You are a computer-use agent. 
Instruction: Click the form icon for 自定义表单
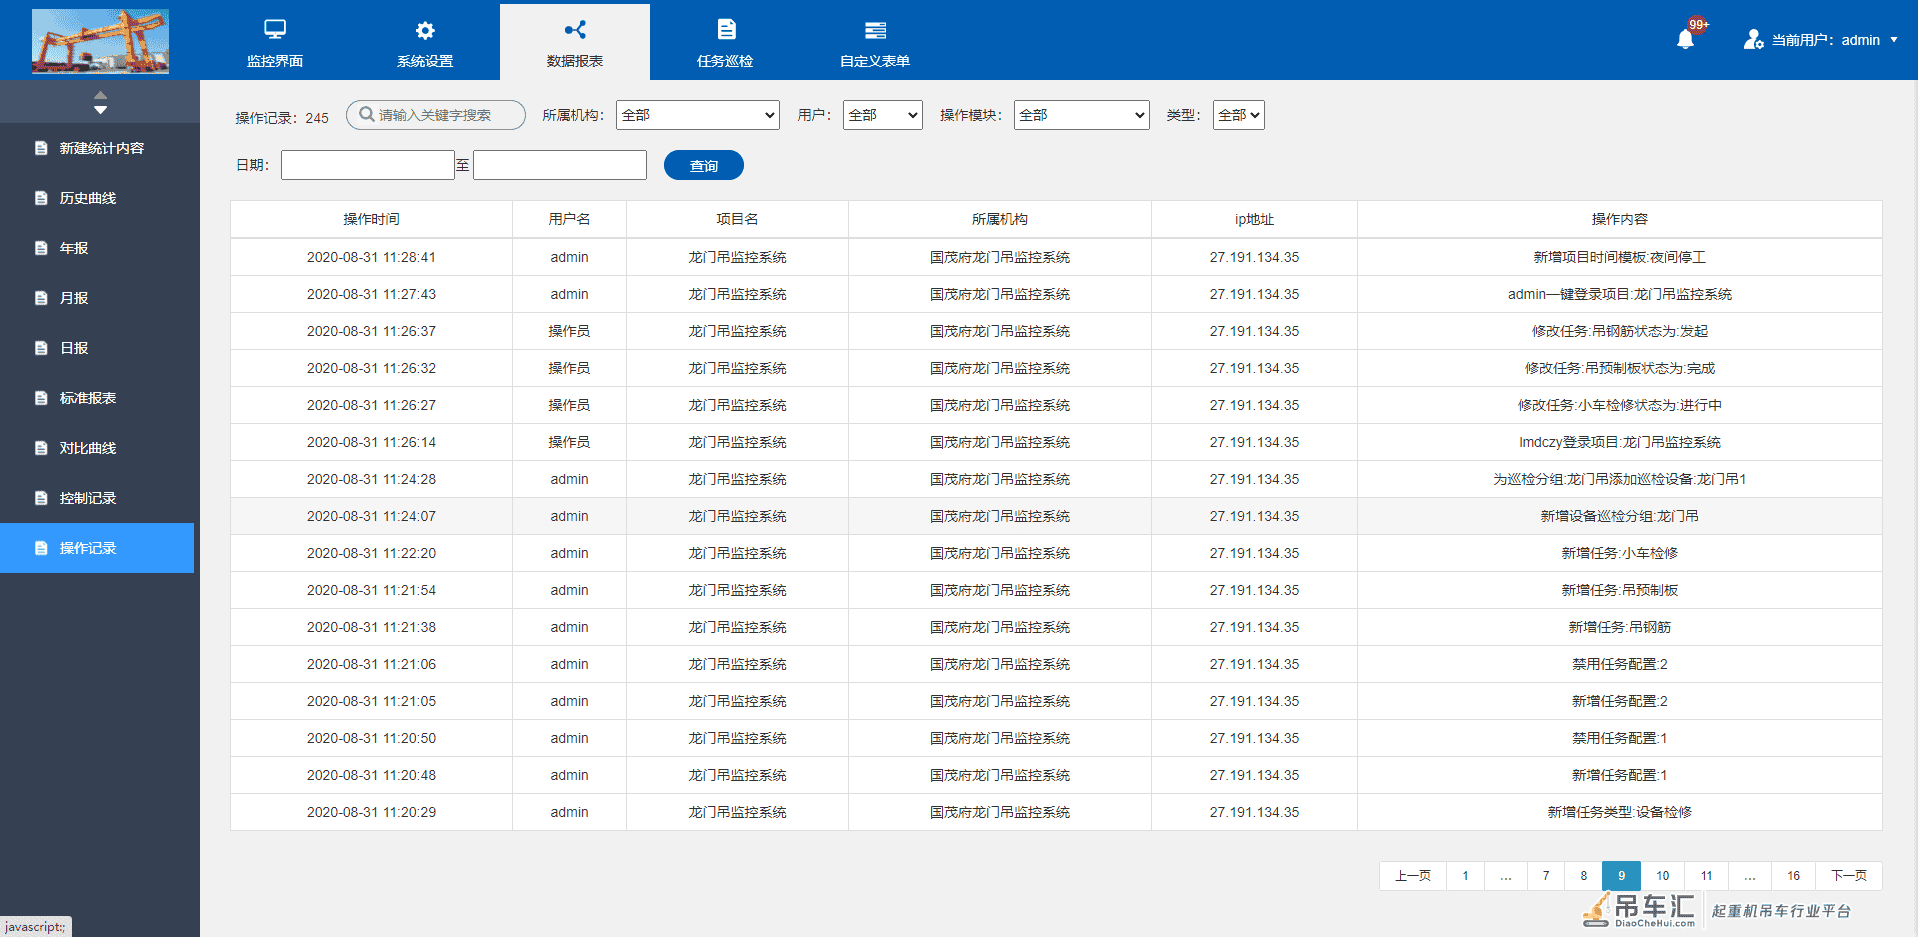875,30
